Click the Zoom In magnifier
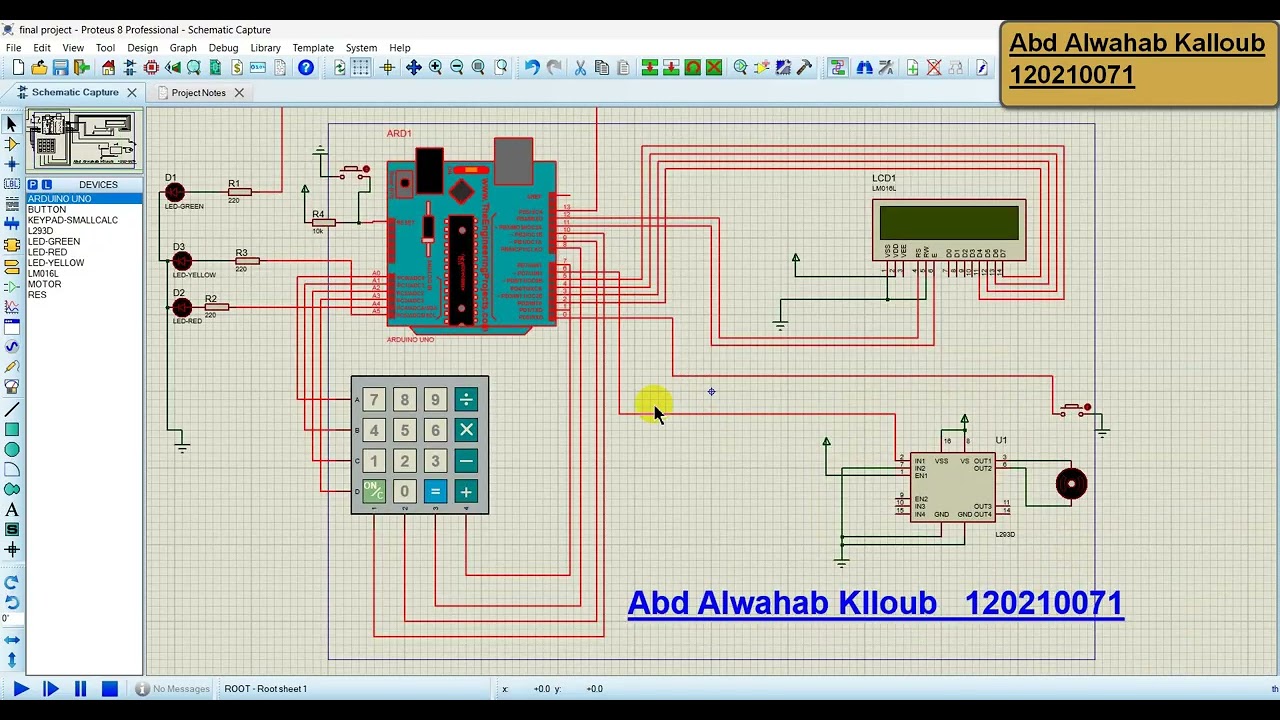Image resolution: width=1280 pixels, height=720 pixels. tap(435, 68)
